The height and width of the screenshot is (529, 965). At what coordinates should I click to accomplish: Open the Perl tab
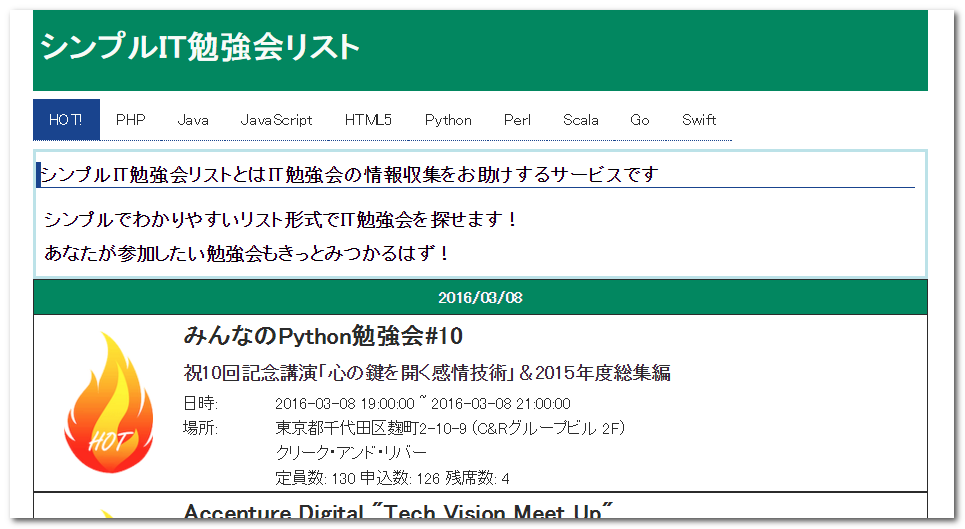(x=517, y=120)
